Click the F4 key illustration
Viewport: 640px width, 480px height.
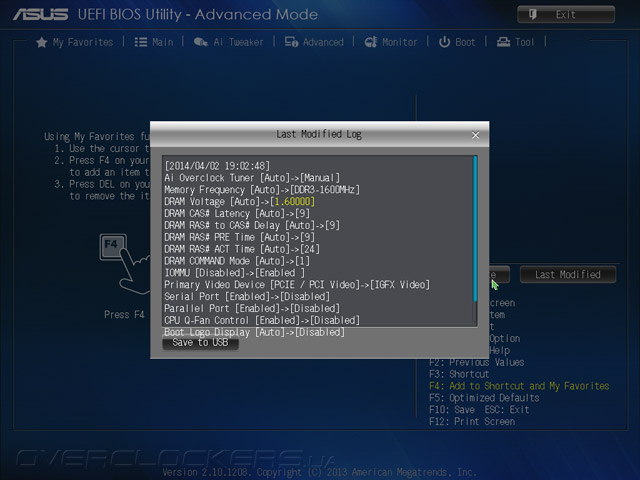click(113, 247)
